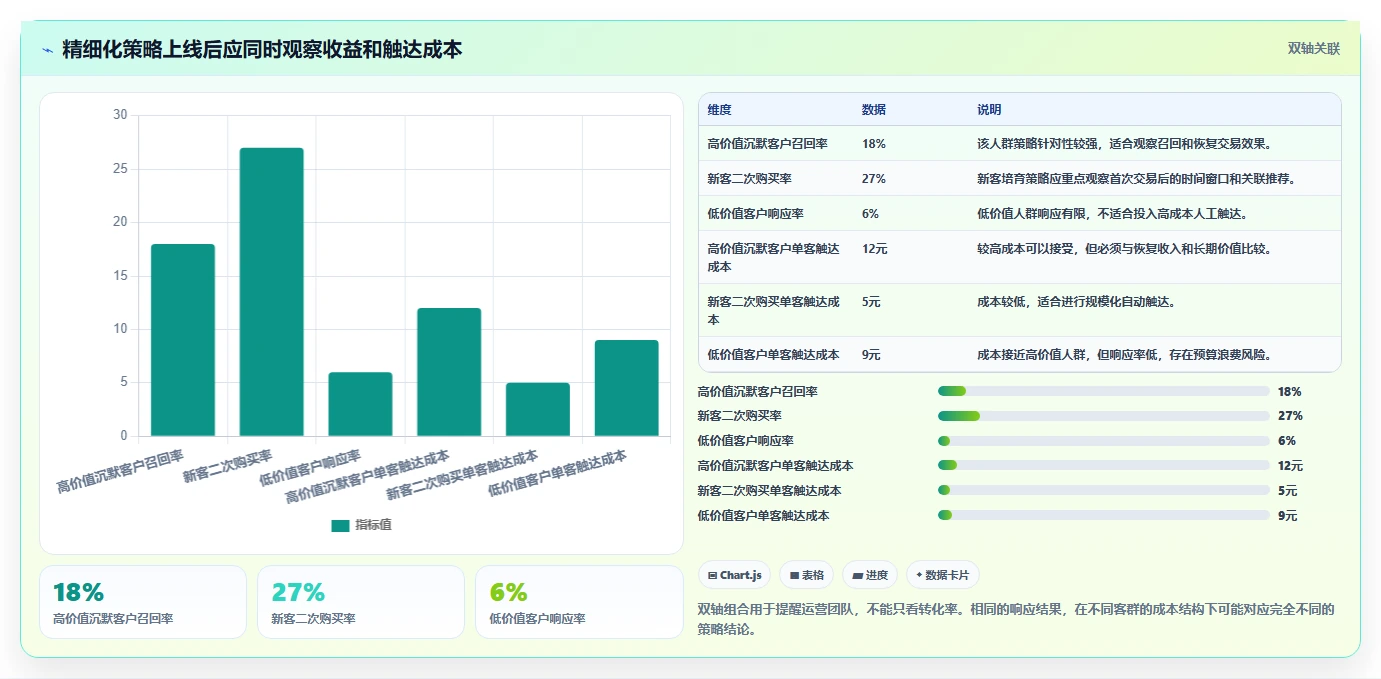Click the 高价值沉默客户召回率 progress bar
This screenshot has width=1381, height=679.
tap(1104, 391)
